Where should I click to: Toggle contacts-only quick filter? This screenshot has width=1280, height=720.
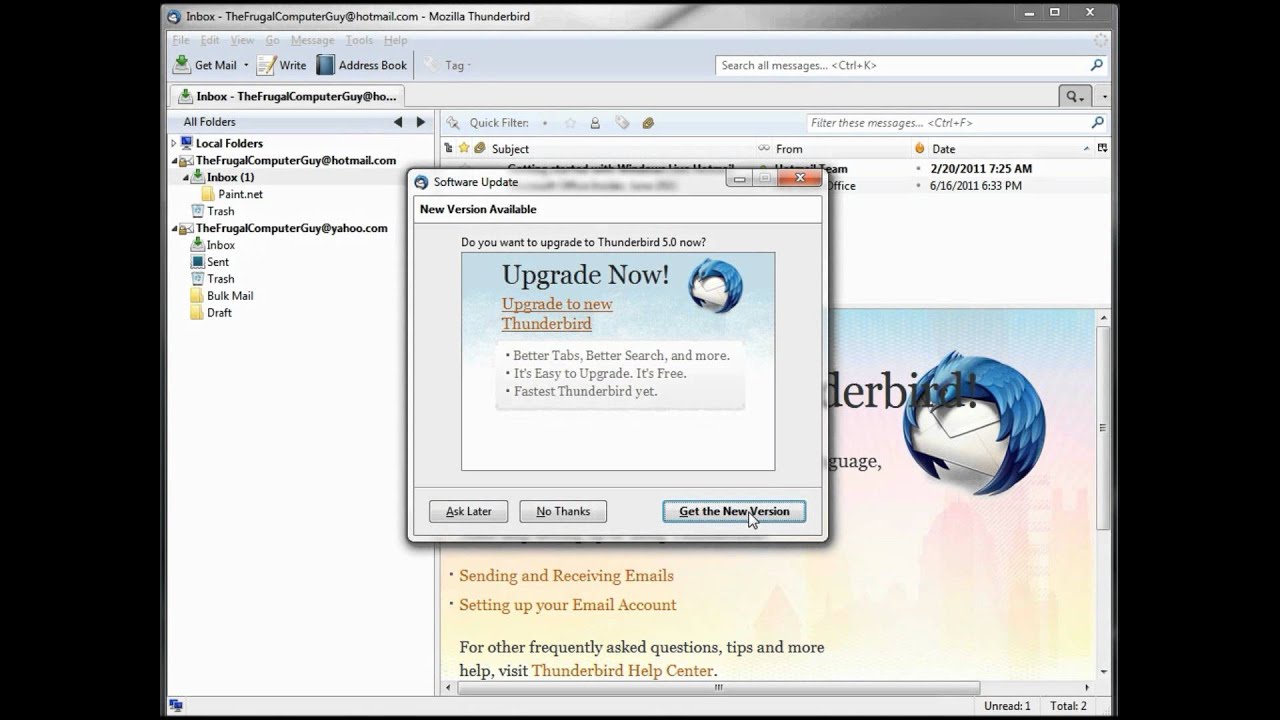click(x=595, y=123)
